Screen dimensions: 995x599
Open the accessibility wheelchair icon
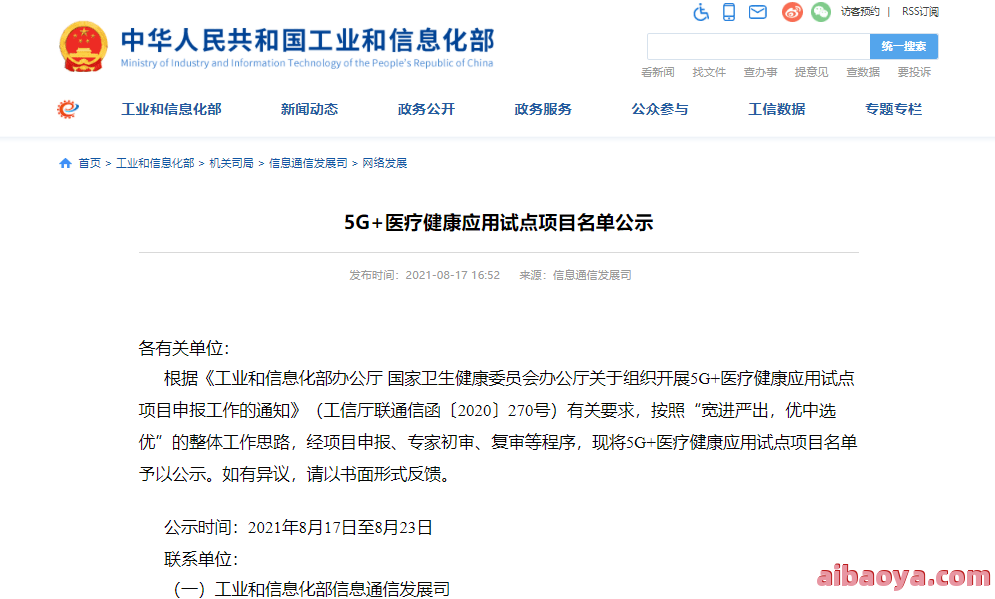pos(701,12)
